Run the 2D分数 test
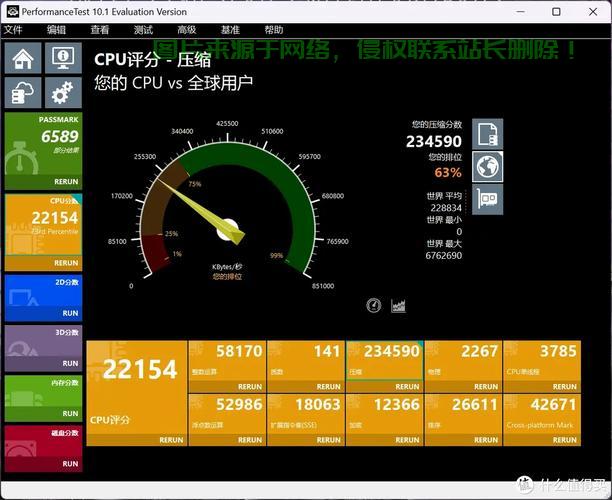612x500 pixels. tap(70, 313)
